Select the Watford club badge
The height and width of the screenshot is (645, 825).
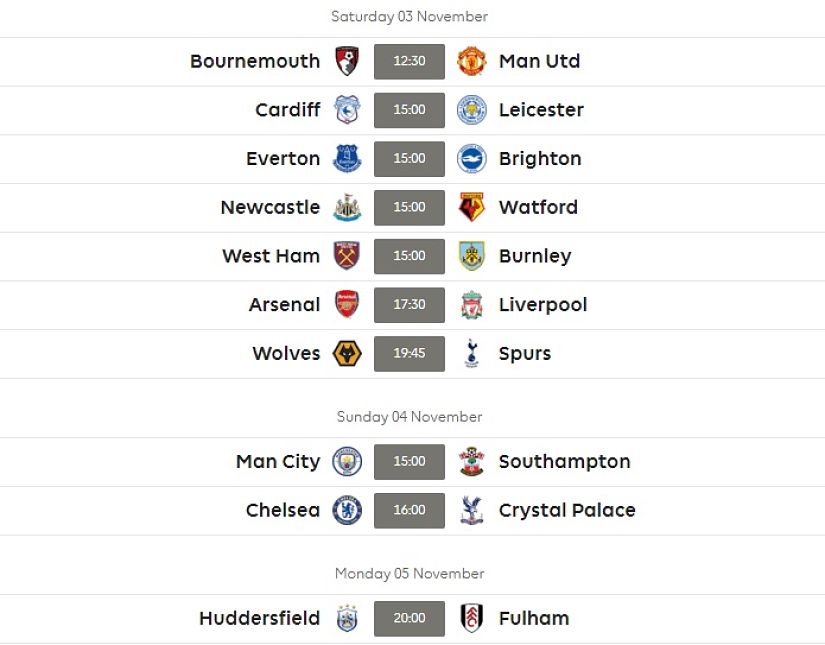click(x=471, y=207)
